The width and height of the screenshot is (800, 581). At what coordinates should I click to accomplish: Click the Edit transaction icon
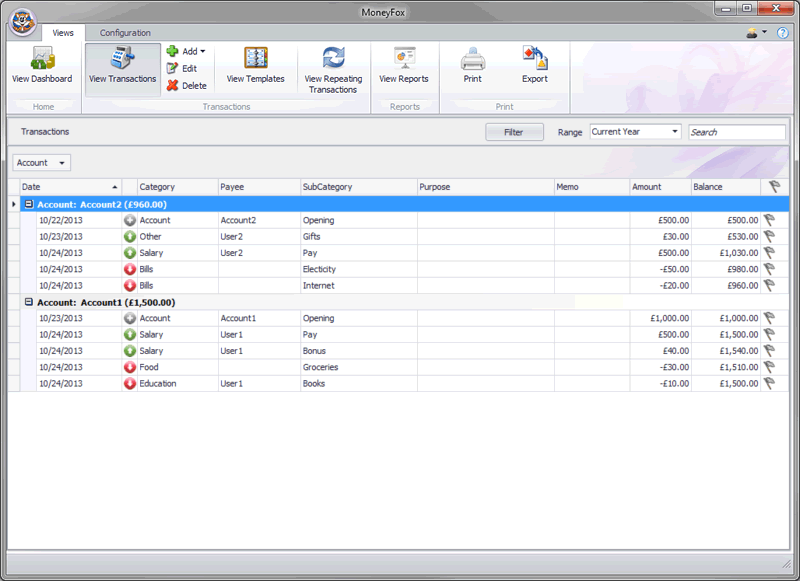coord(173,68)
